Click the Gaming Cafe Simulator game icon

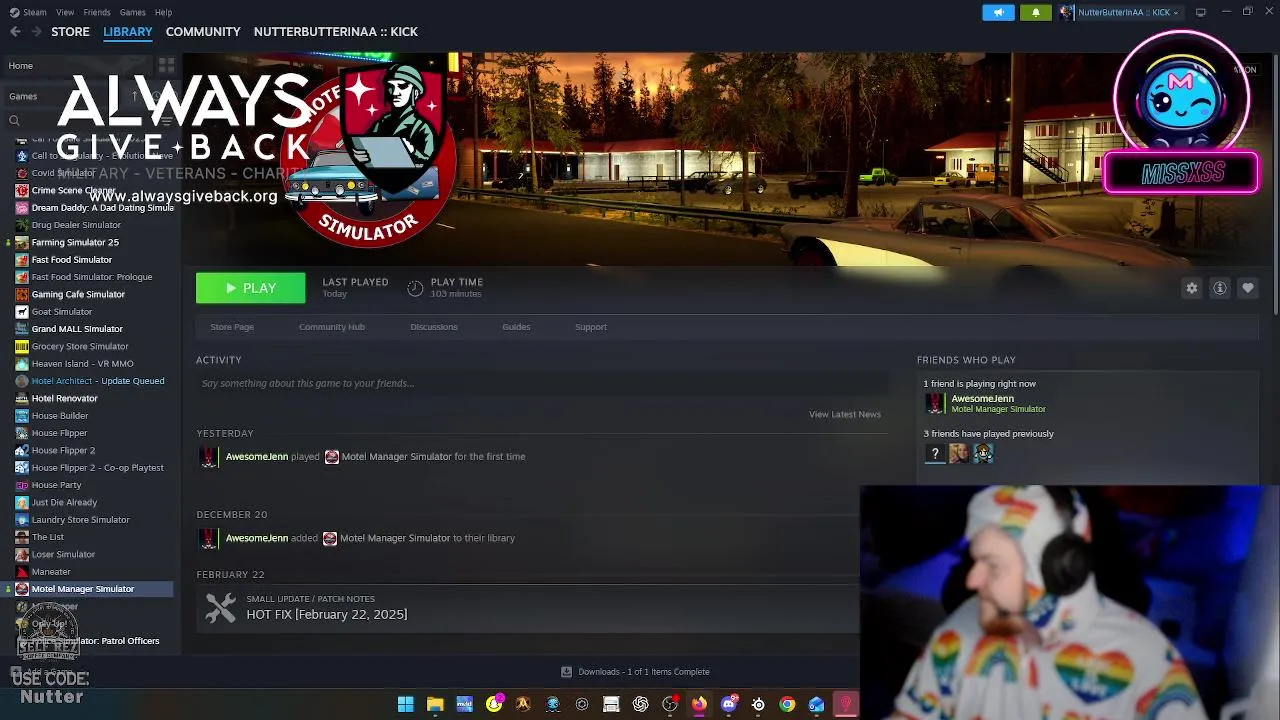pyautogui.click(x=22, y=294)
